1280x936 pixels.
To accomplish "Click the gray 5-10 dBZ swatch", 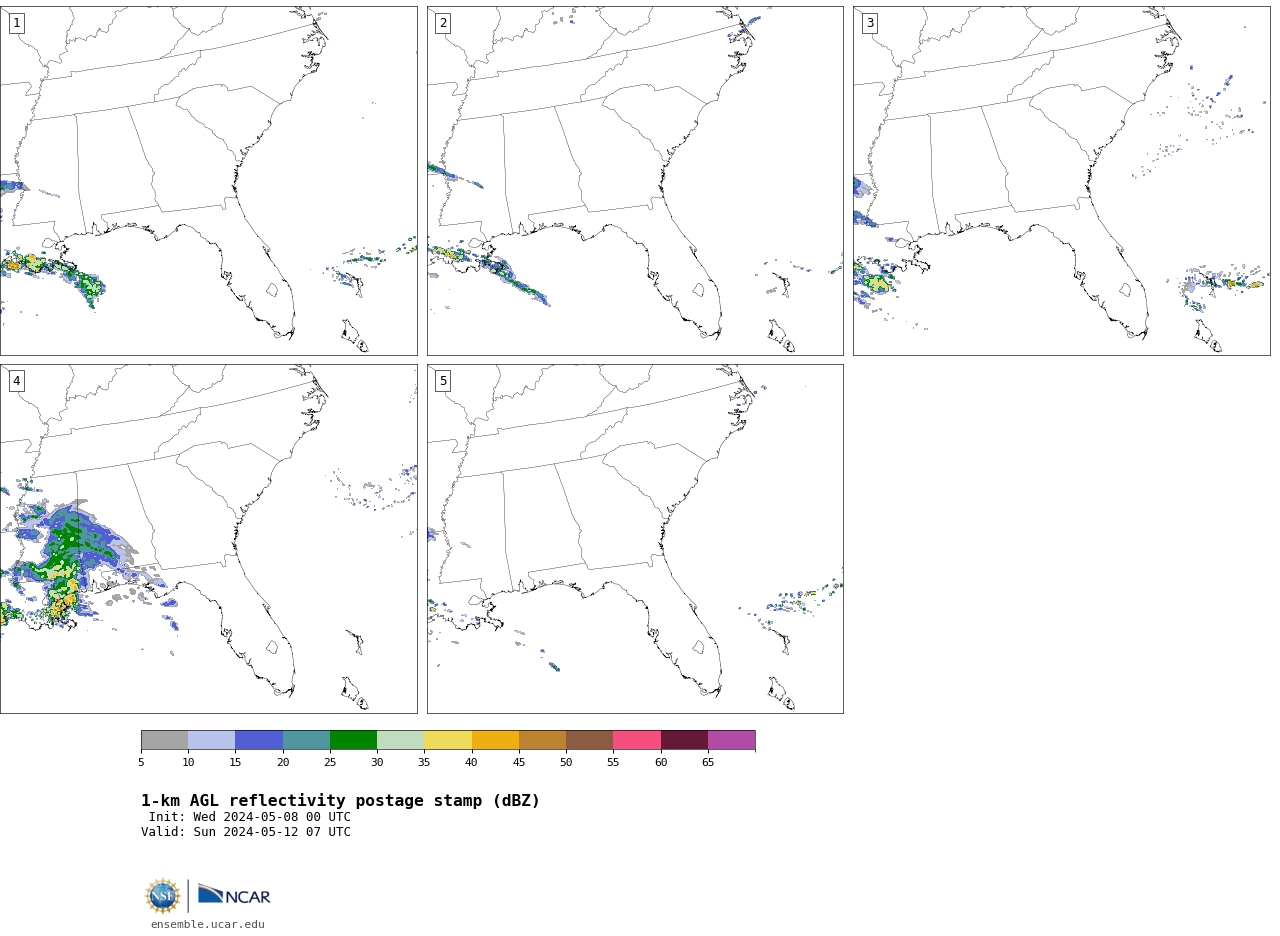I will pyautogui.click(x=164, y=740).
